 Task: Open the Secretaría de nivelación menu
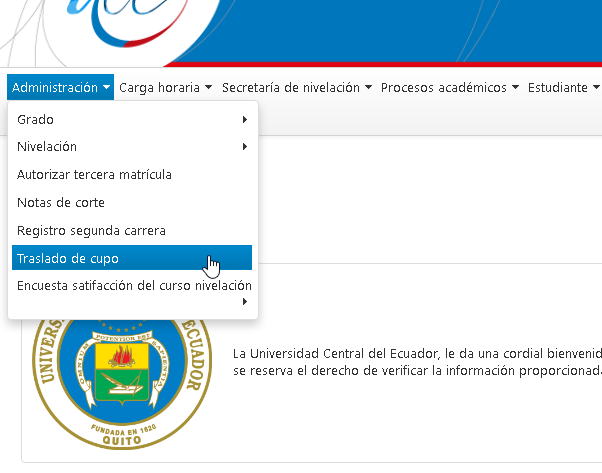296,87
